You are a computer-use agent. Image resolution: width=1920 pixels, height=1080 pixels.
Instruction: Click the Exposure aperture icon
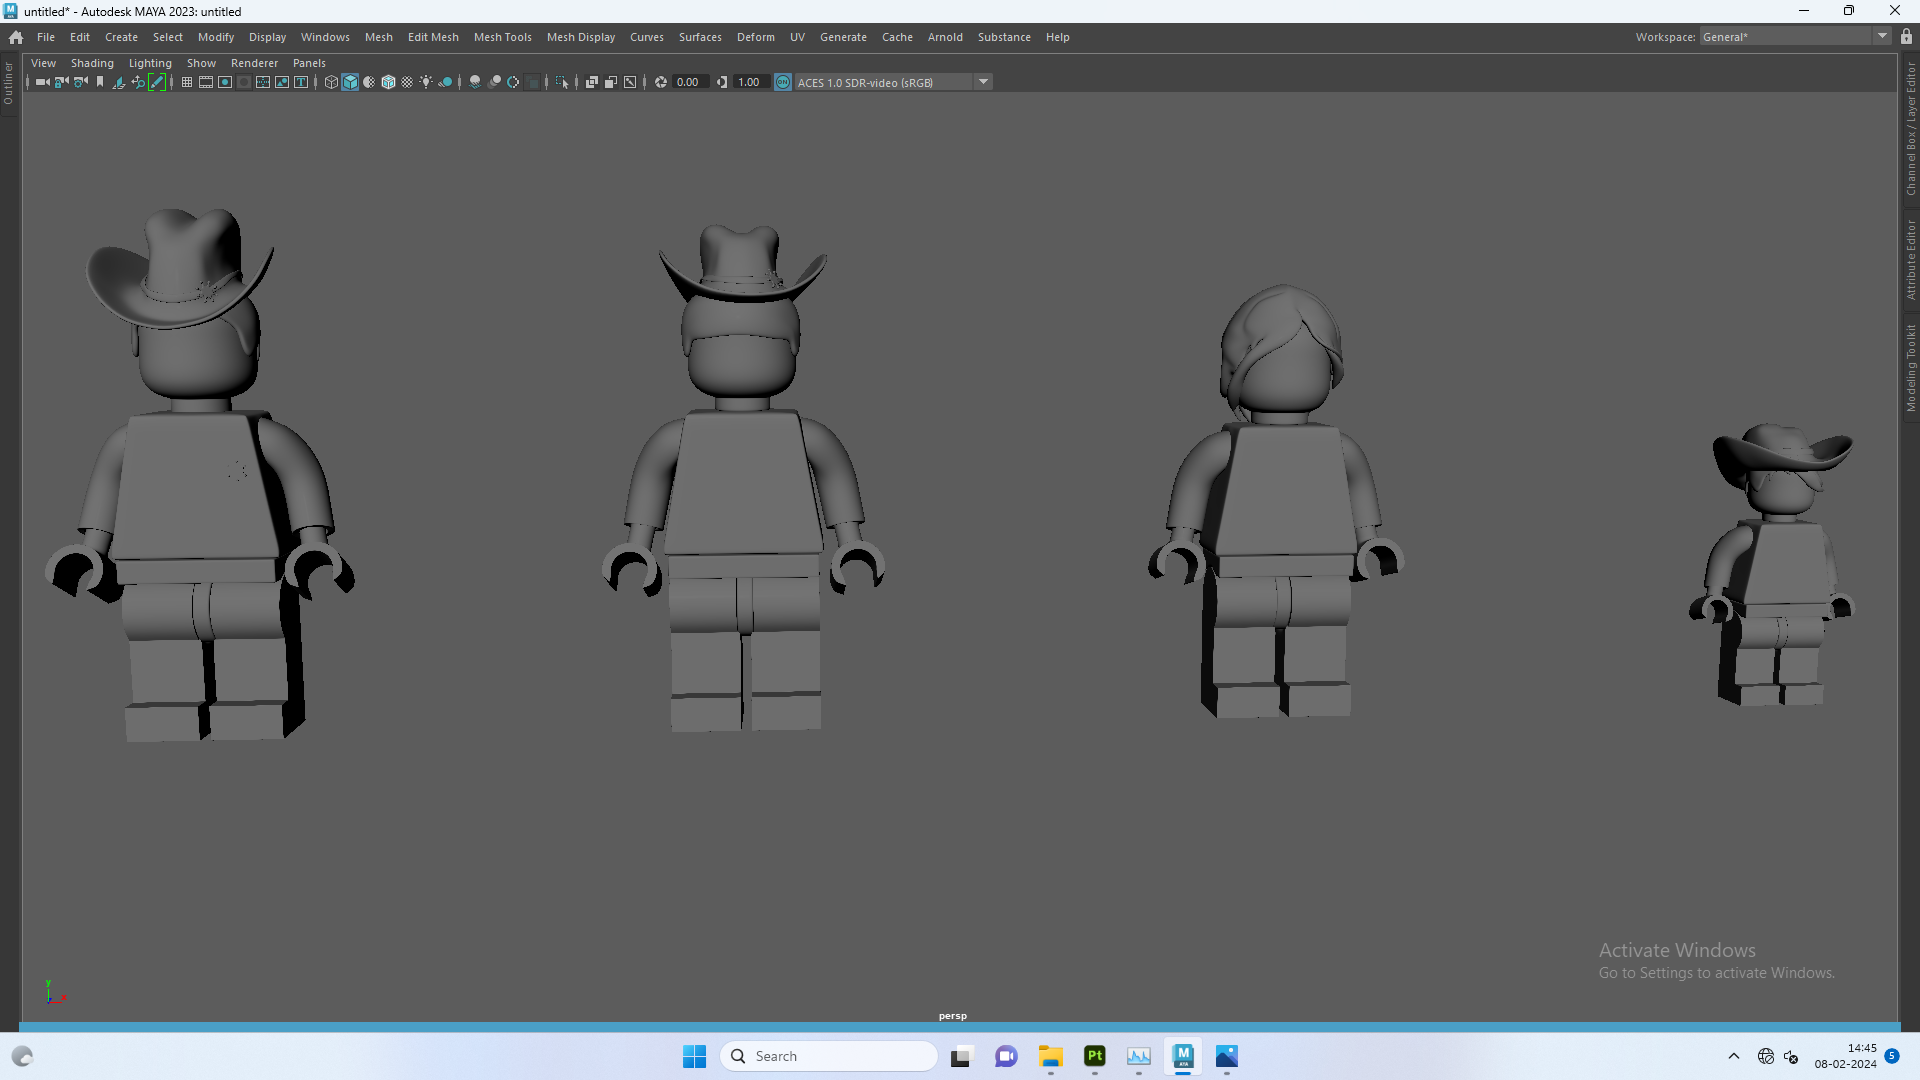[x=661, y=82]
